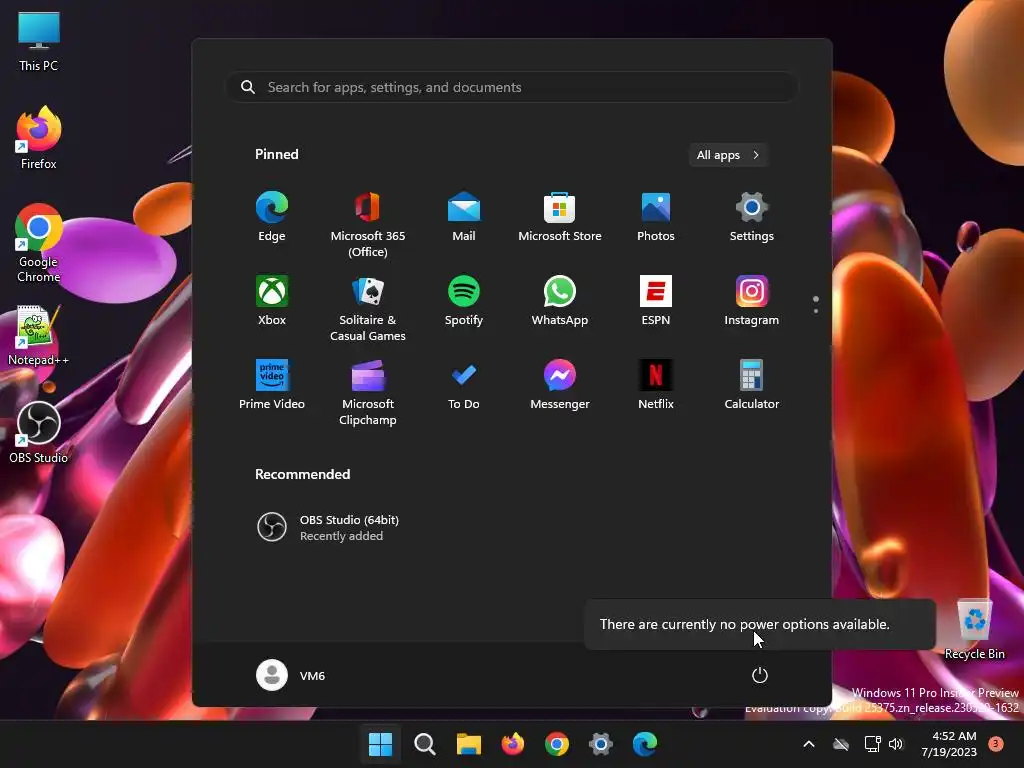Select the Firefox desktop shortcut
The image size is (1024, 768).
[39, 137]
